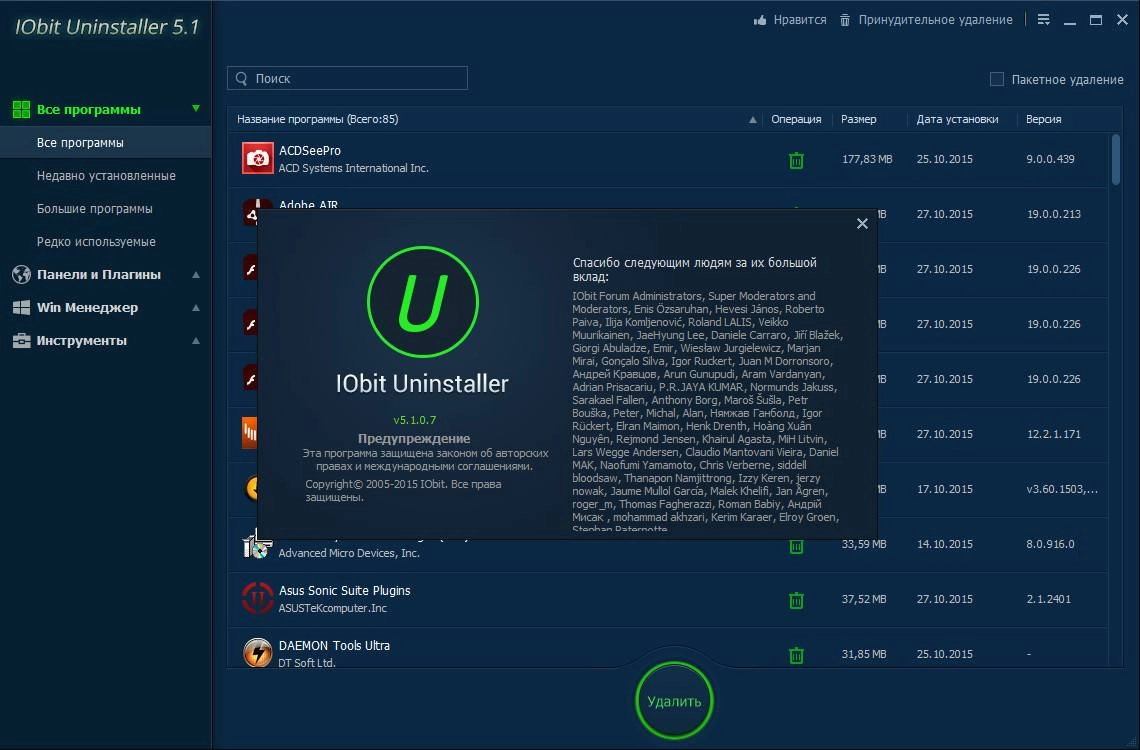The width and height of the screenshot is (1140, 750).
Task: Click version value 9.0.0.439
Action: click(x=1051, y=159)
